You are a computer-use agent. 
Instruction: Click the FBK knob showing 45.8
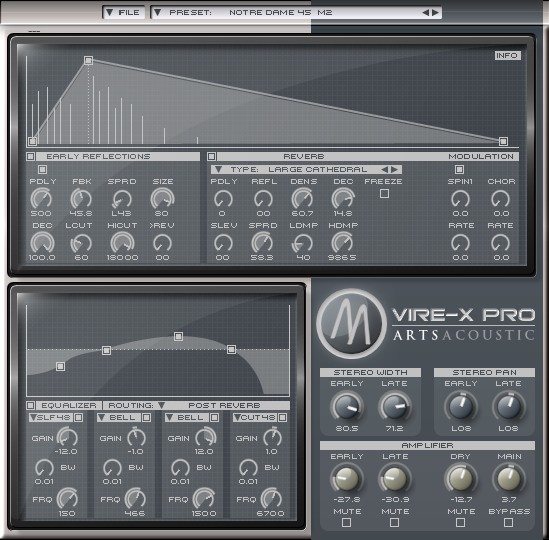pyautogui.click(x=81, y=199)
